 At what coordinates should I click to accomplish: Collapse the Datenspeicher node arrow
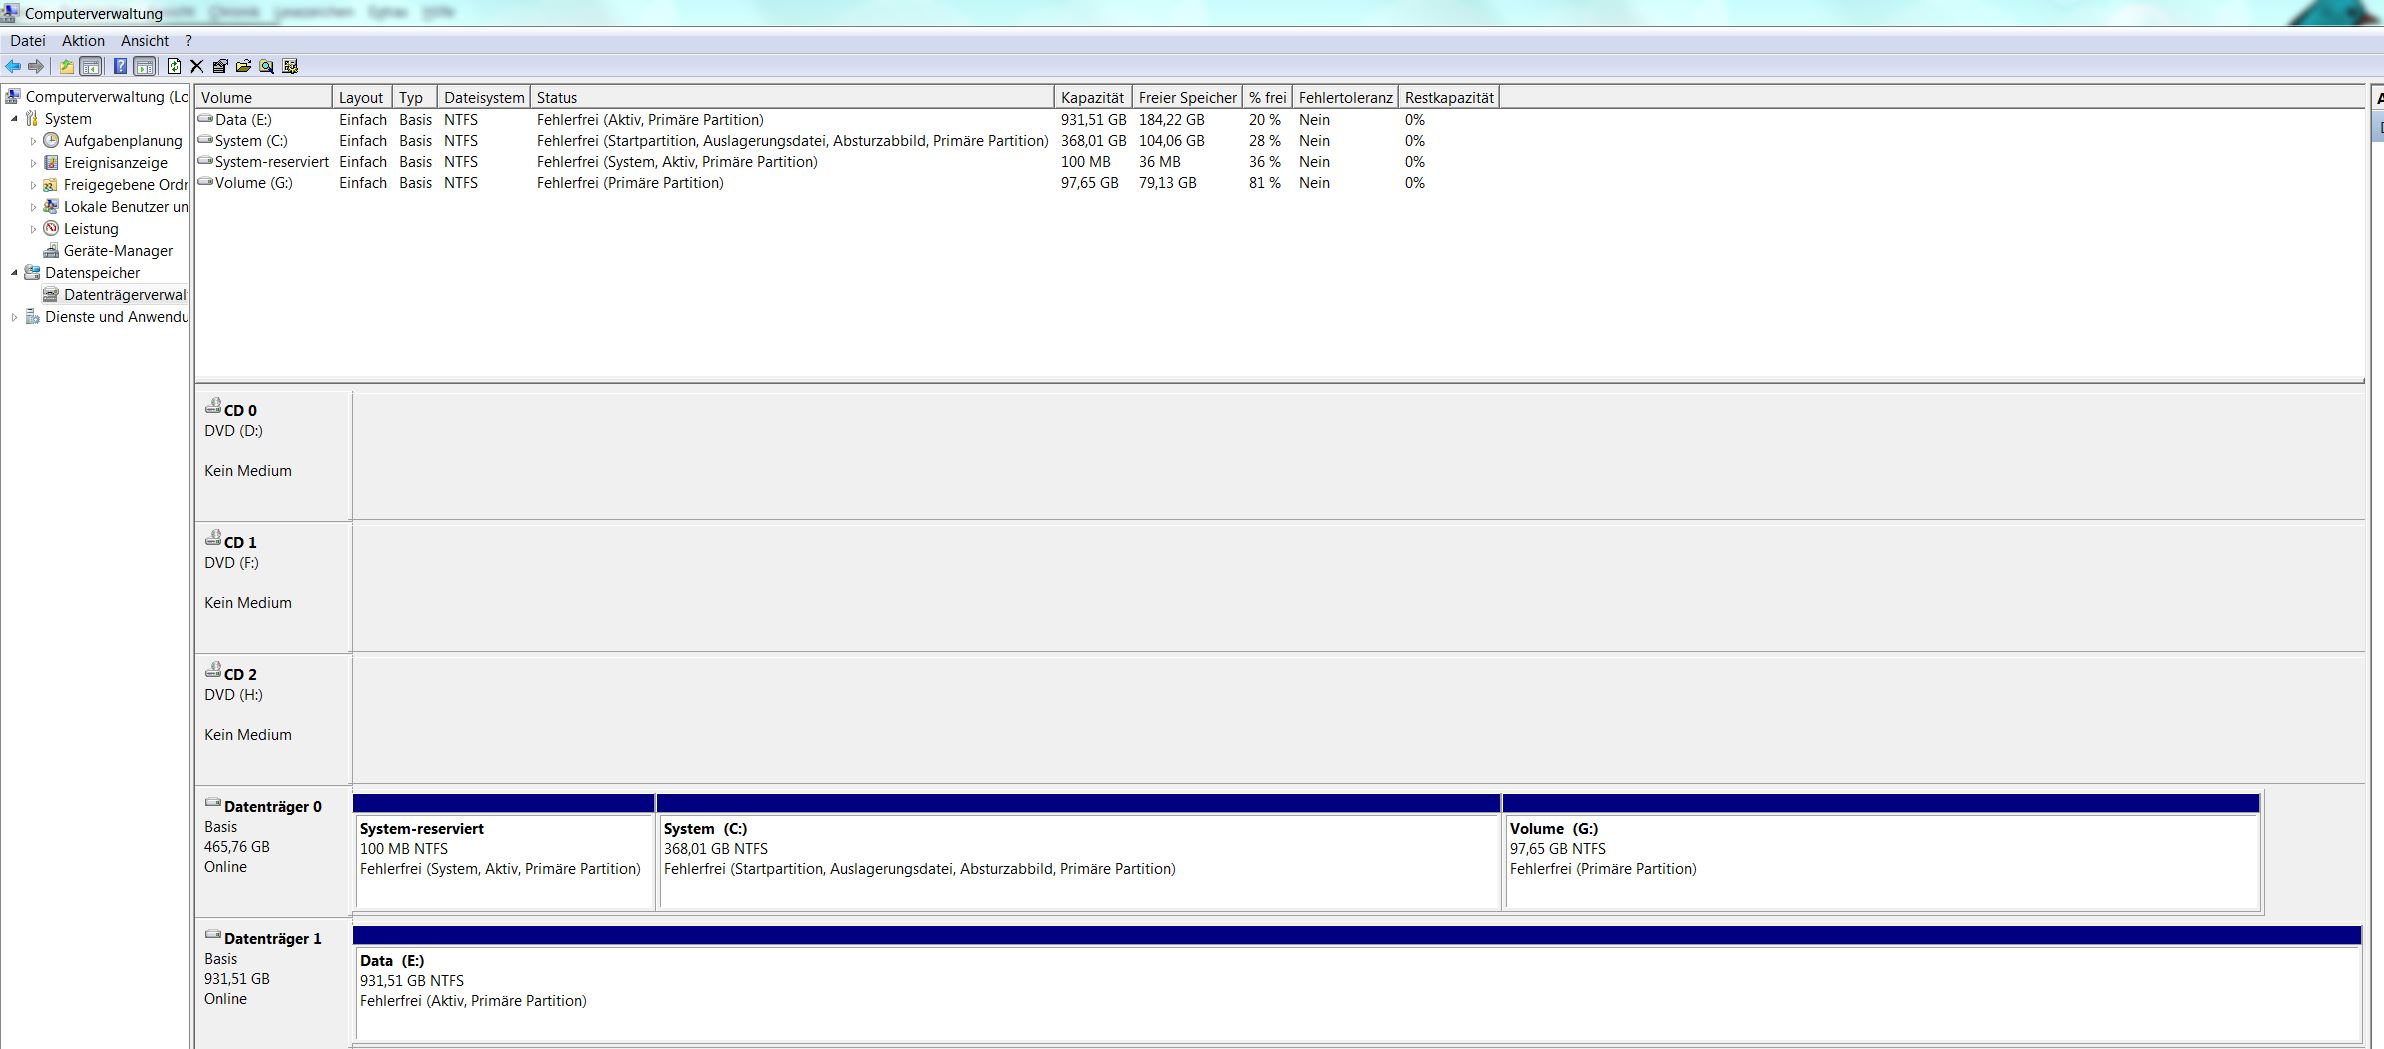point(14,273)
